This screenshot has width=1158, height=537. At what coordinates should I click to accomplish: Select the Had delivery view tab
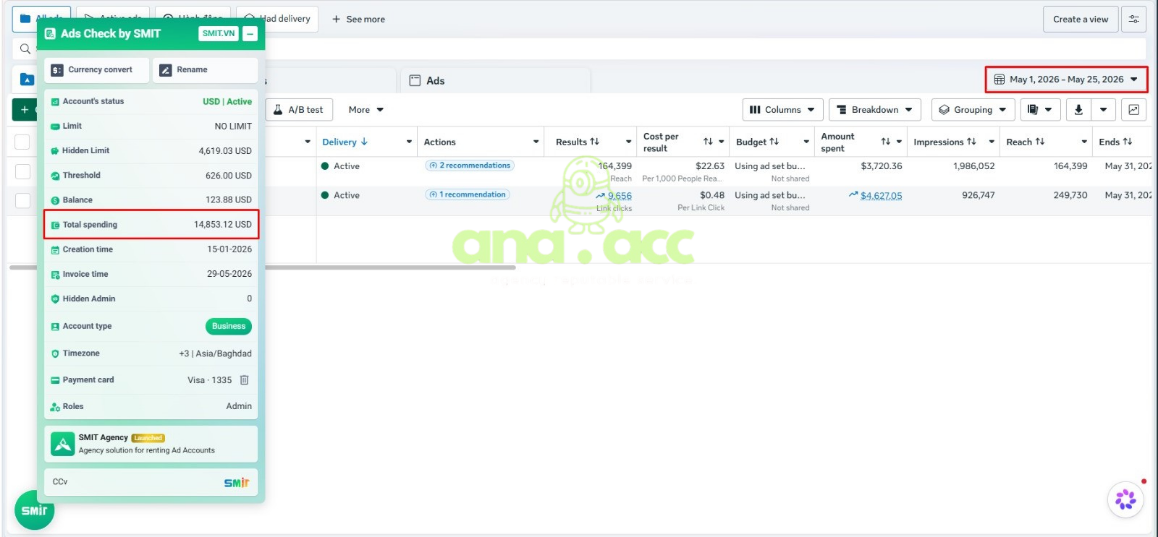277,19
